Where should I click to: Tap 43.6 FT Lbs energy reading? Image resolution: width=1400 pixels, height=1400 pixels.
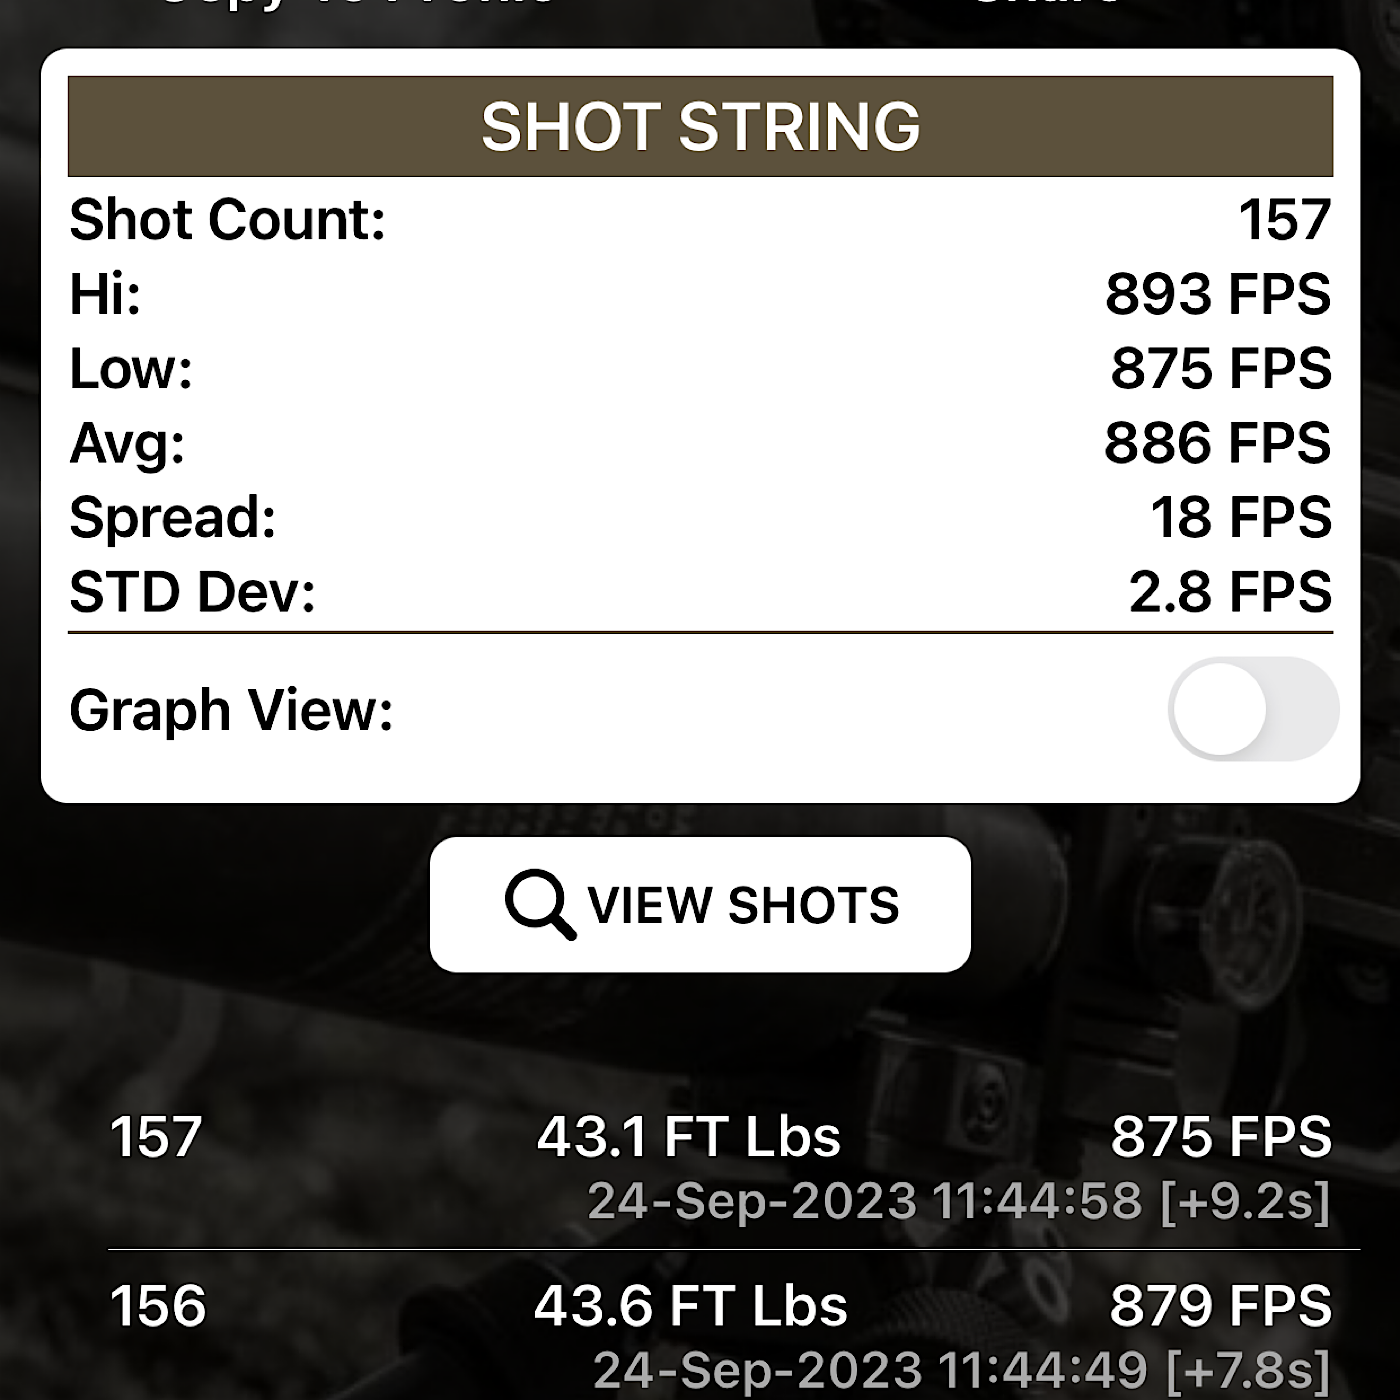click(x=690, y=1306)
